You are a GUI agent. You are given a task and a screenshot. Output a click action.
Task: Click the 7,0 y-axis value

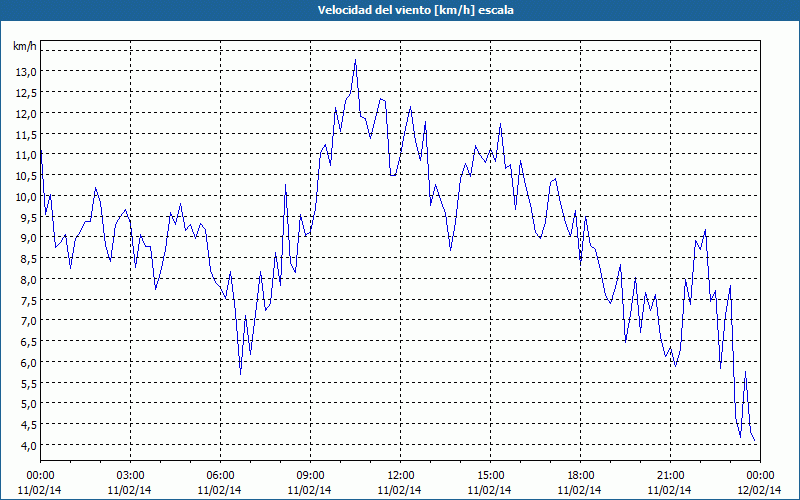tap(29, 321)
